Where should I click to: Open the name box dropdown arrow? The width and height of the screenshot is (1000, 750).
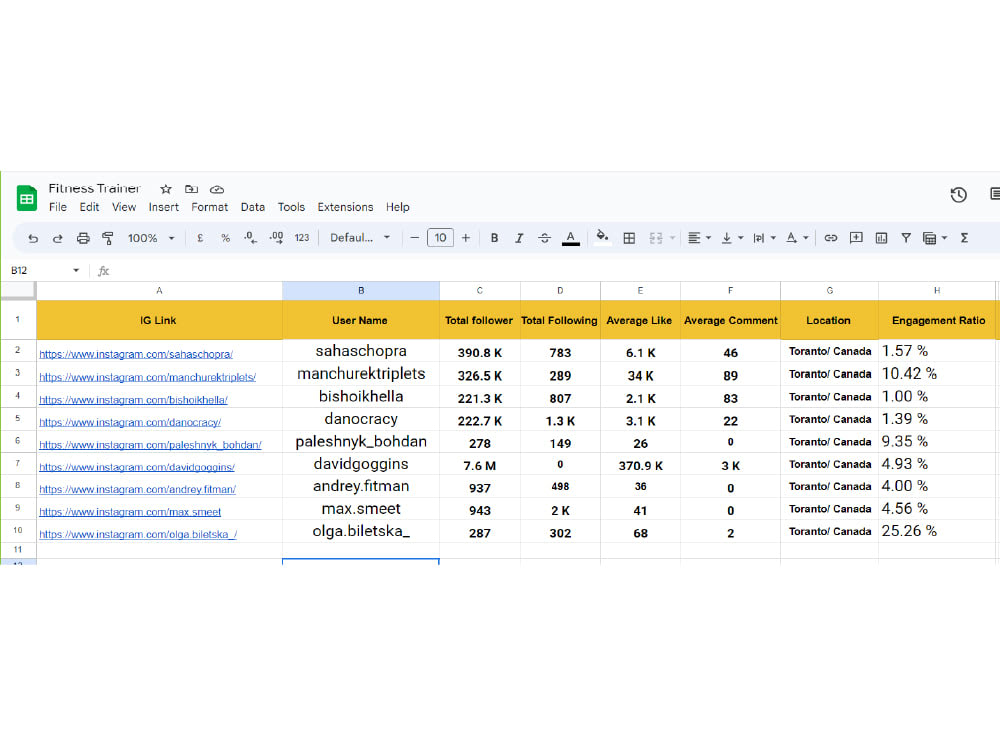click(76, 271)
